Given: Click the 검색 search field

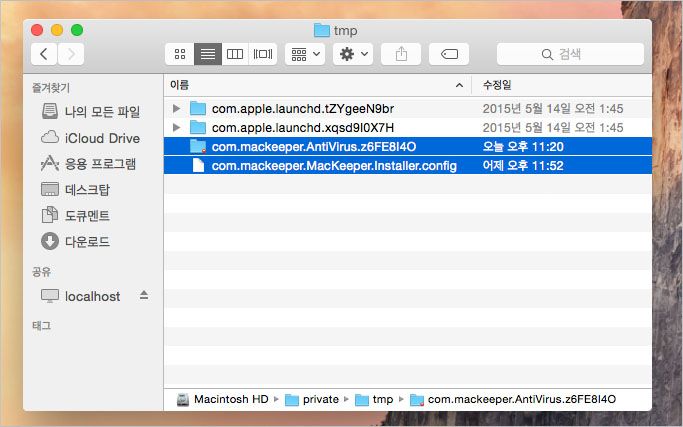Looking at the screenshot, I should tap(570, 54).
